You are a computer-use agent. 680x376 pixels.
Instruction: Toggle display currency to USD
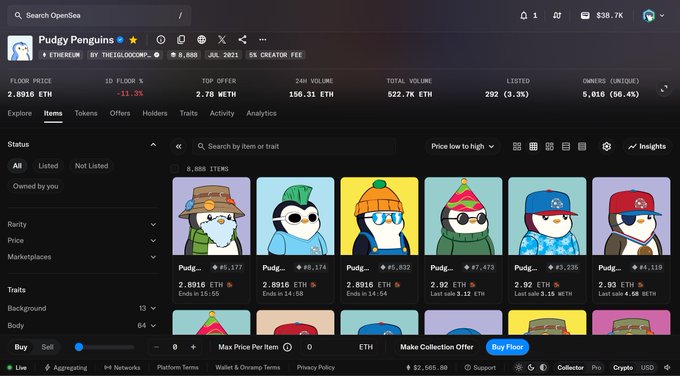[x=647, y=367]
